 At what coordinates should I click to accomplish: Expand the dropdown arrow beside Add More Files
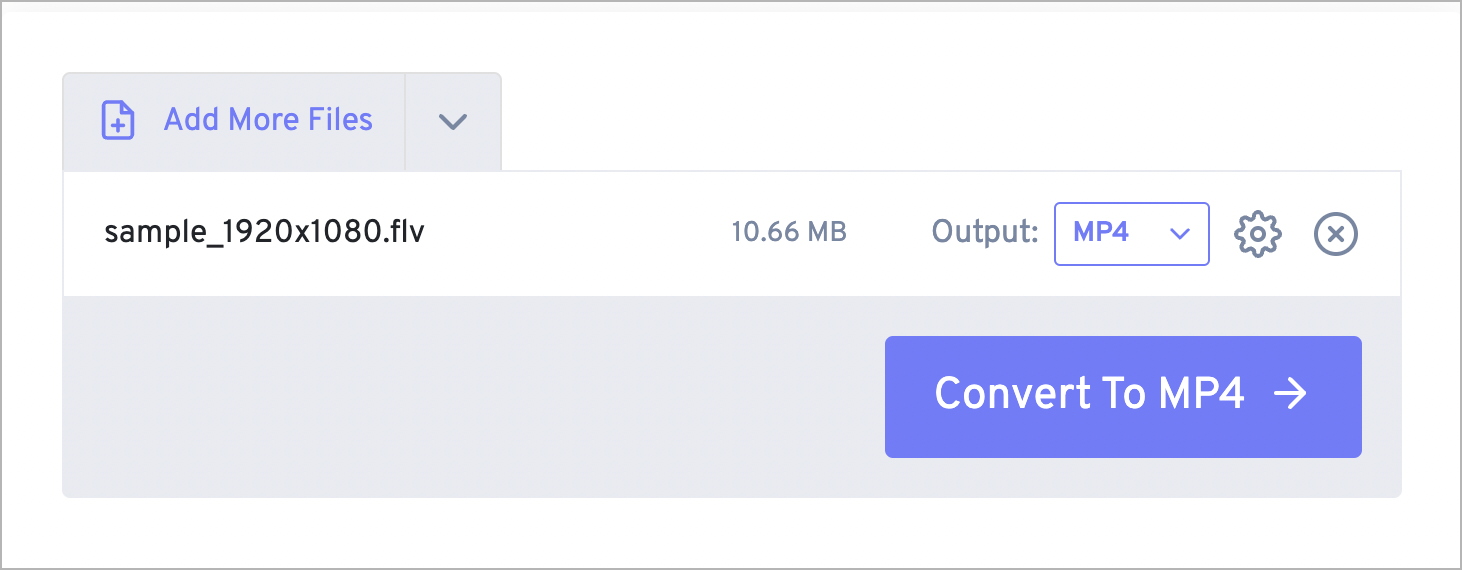[x=453, y=121]
